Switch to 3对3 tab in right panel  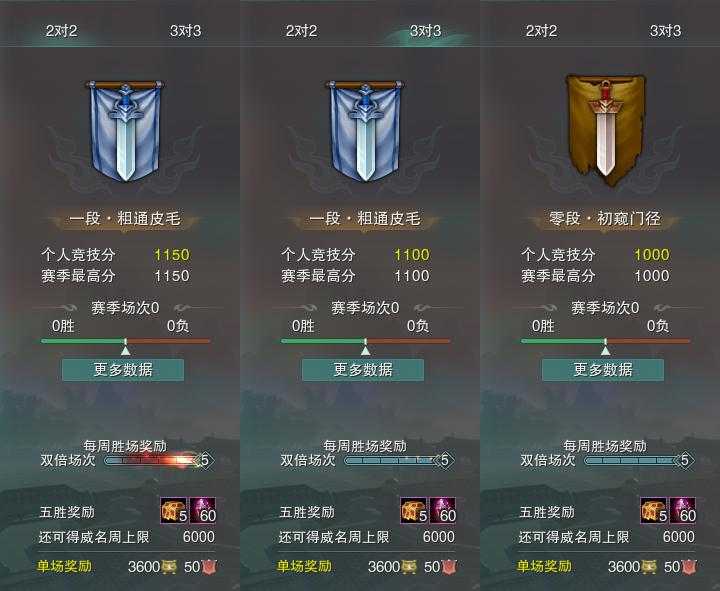click(x=665, y=31)
